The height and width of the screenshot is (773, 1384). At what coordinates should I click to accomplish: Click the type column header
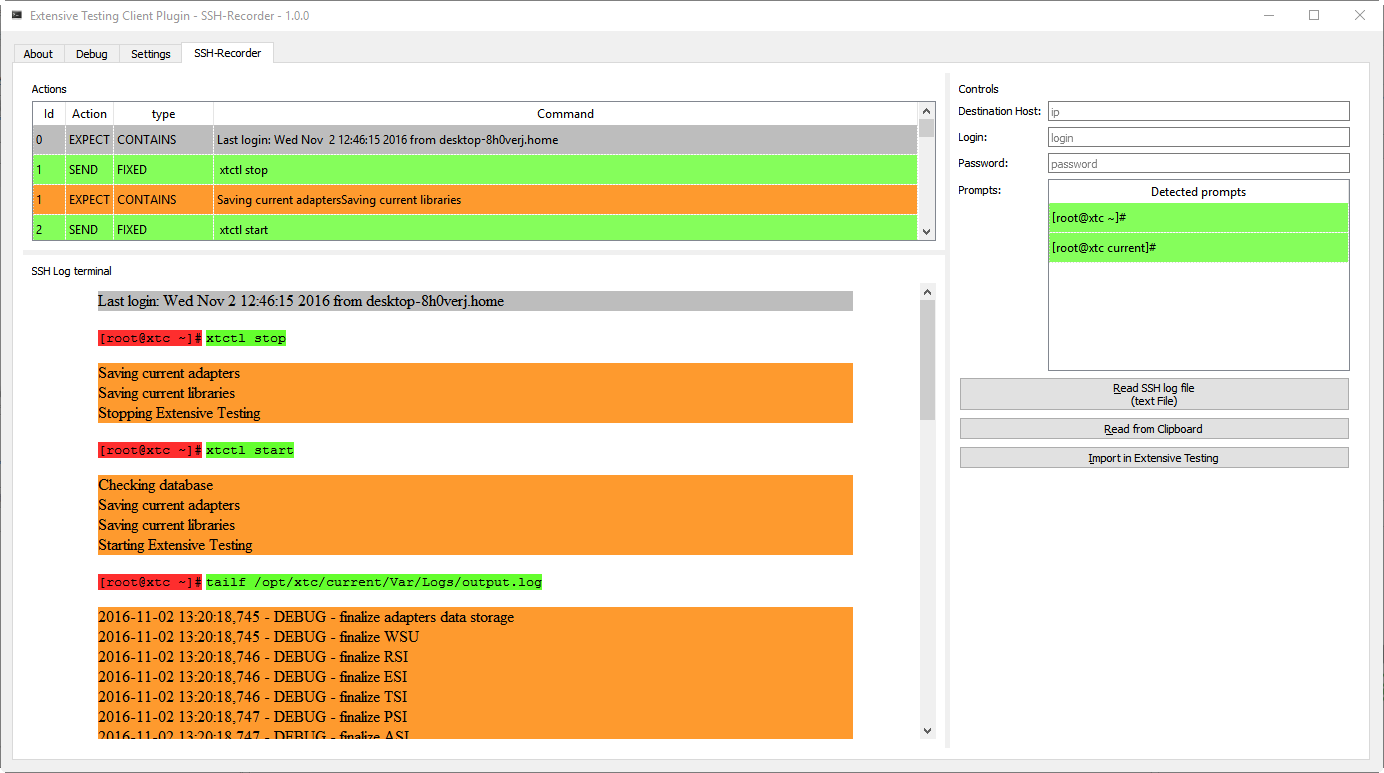(x=163, y=114)
